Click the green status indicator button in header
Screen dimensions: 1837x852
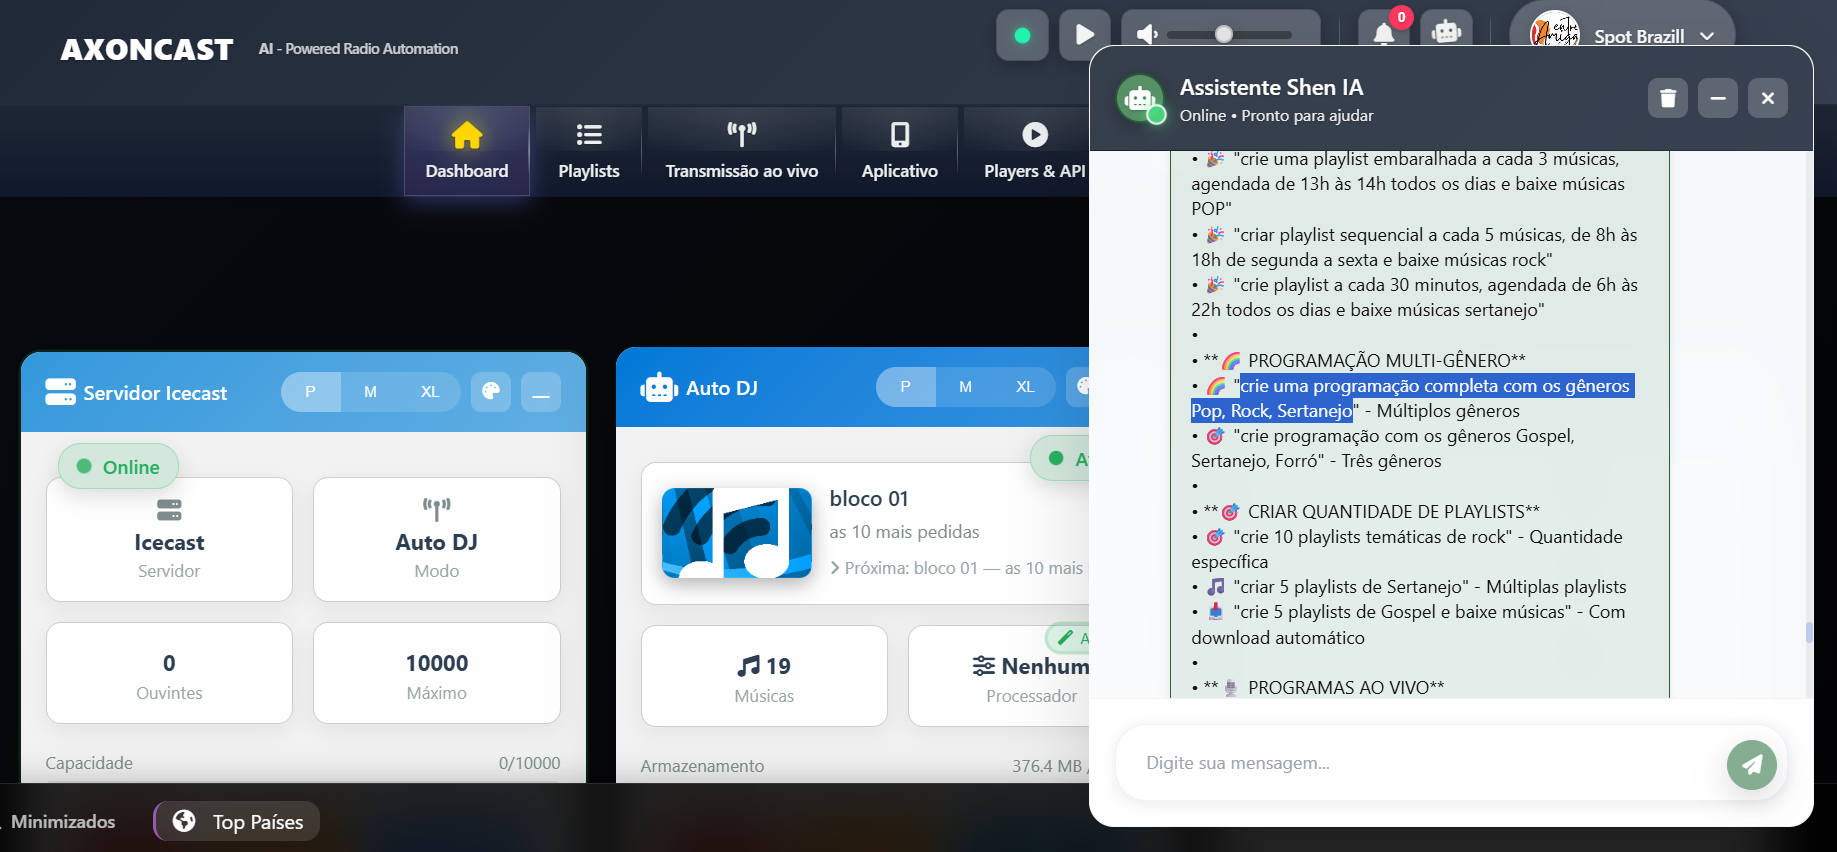1022,35
